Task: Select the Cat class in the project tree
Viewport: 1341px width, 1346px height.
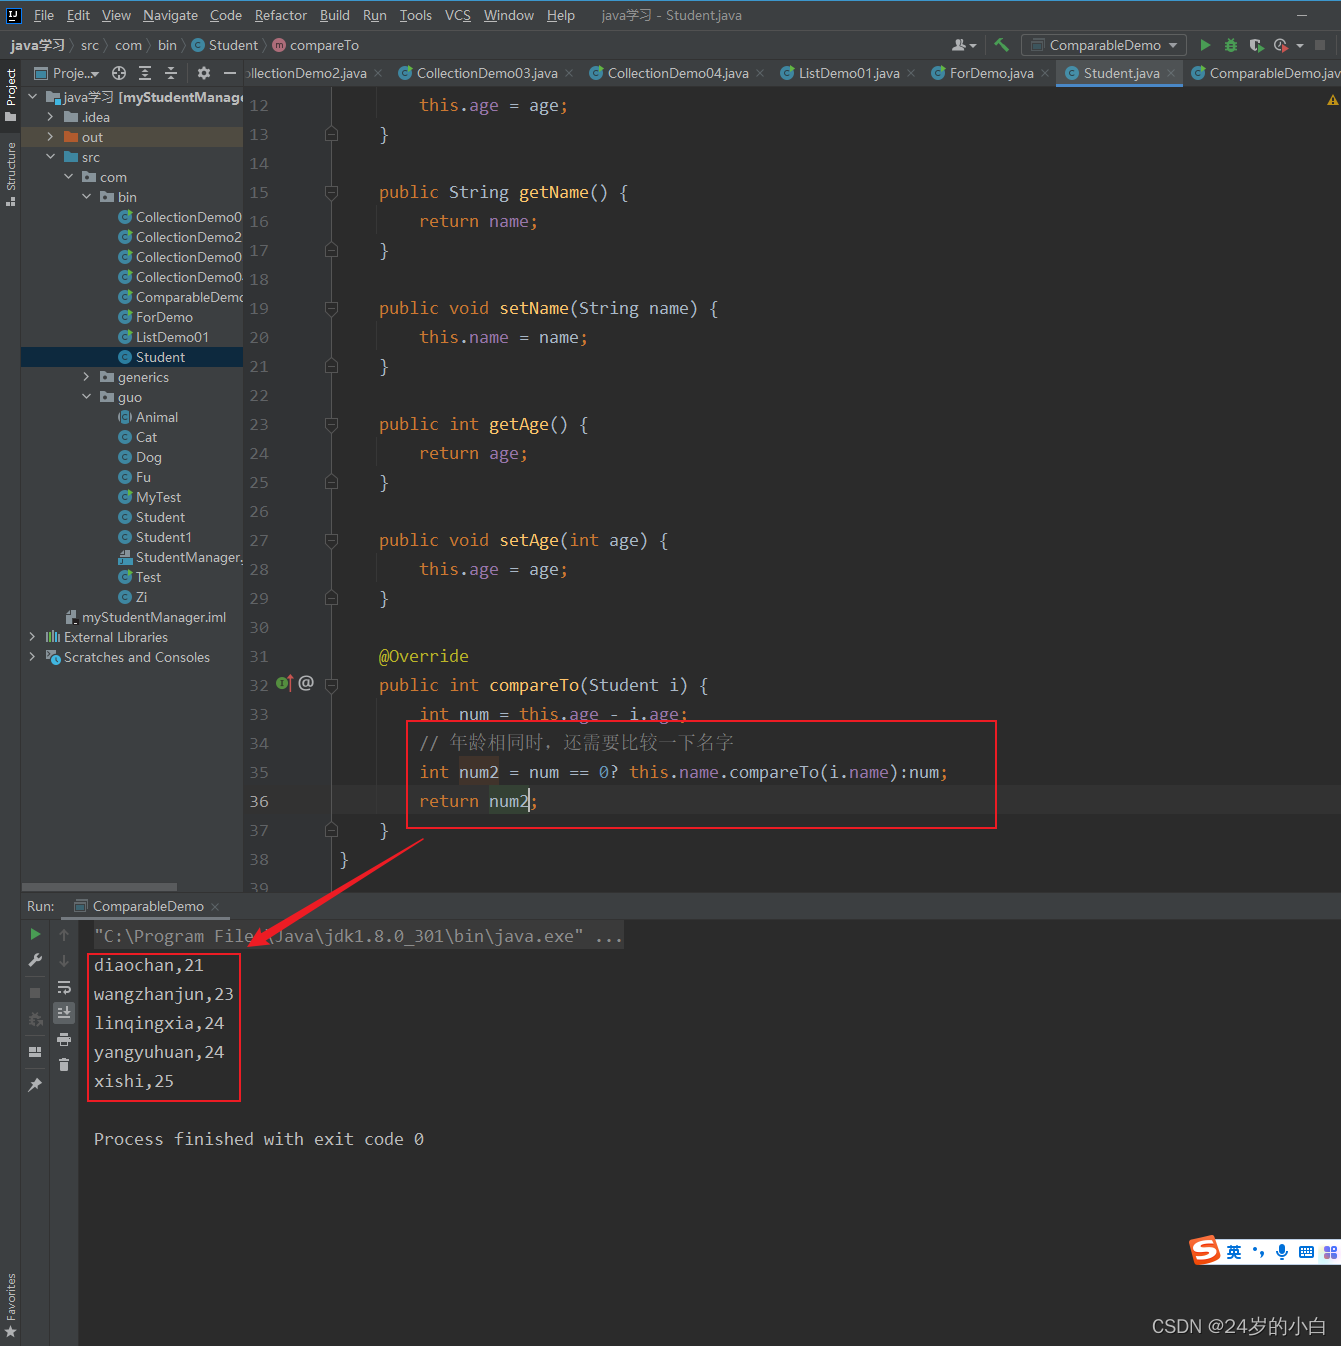Action: (x=138, y=437)
